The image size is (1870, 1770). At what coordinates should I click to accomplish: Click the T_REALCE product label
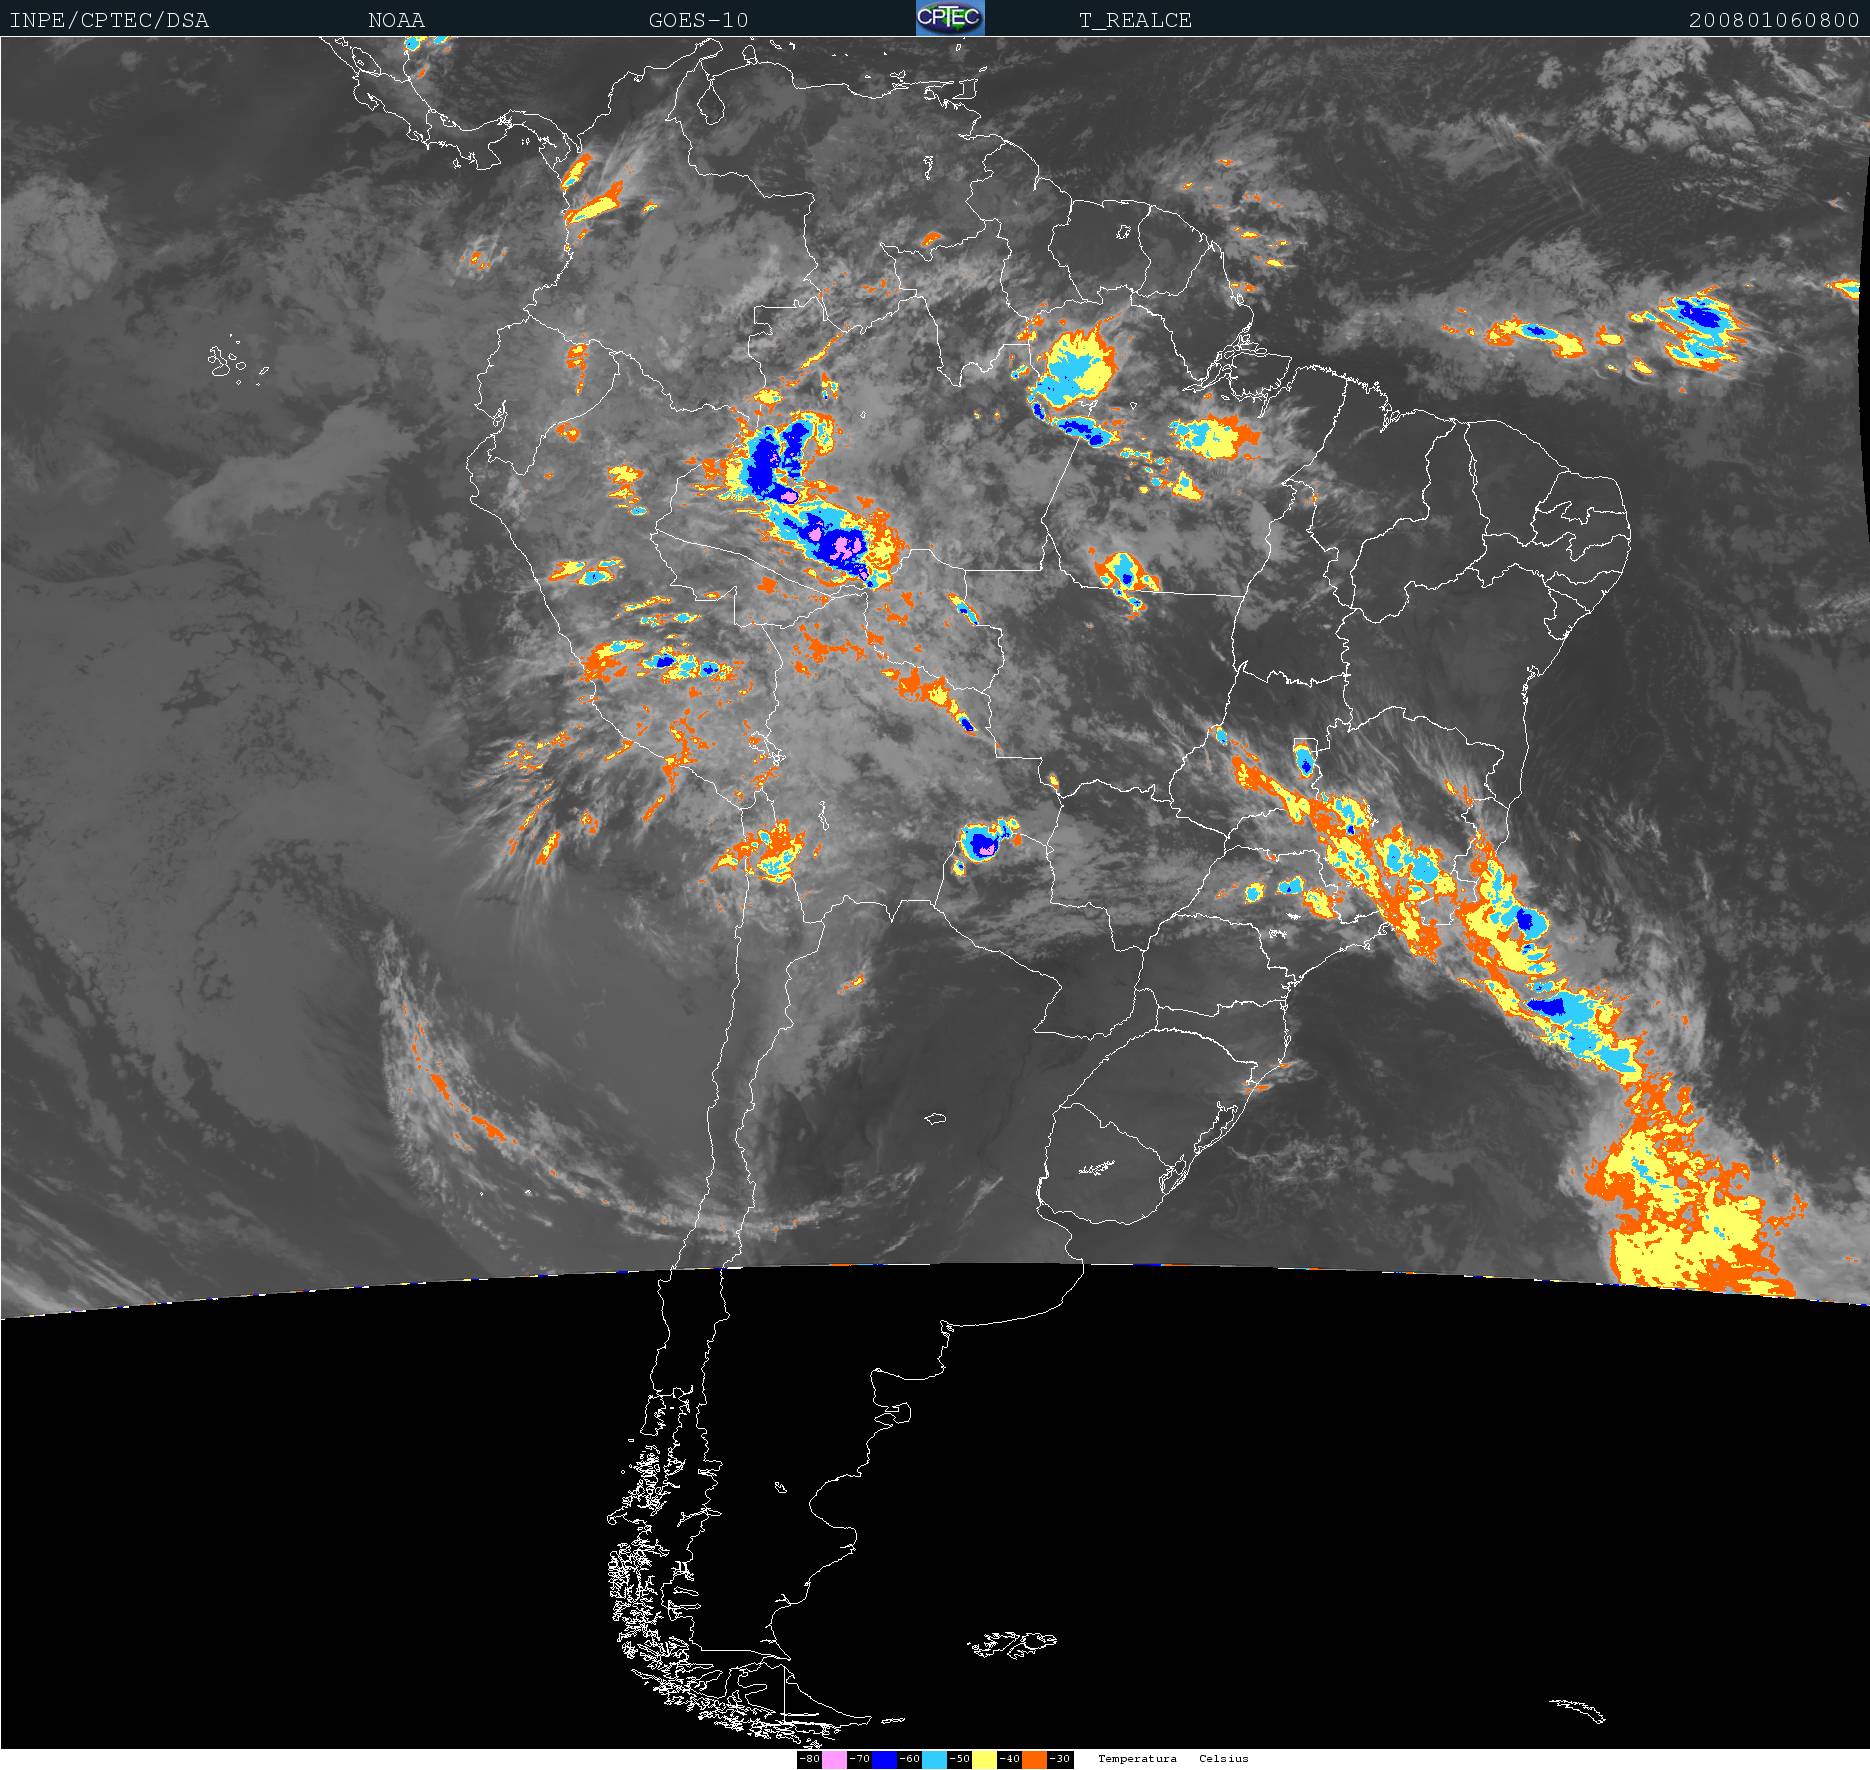point(1135,20)
